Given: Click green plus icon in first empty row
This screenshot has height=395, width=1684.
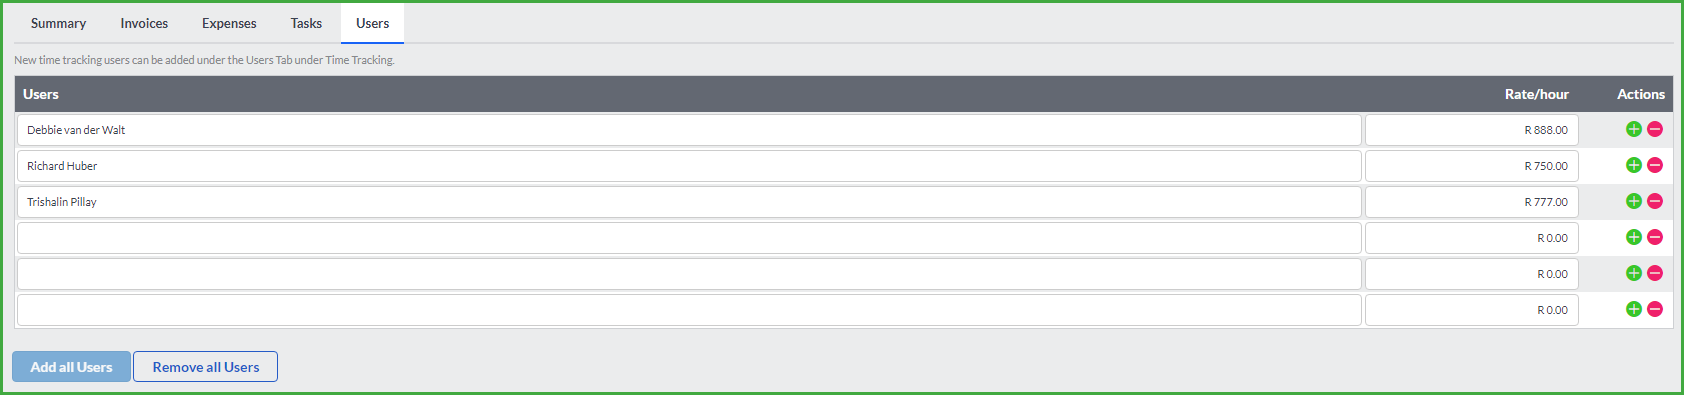Looking at the screenshot, I should click(1634, 237).
